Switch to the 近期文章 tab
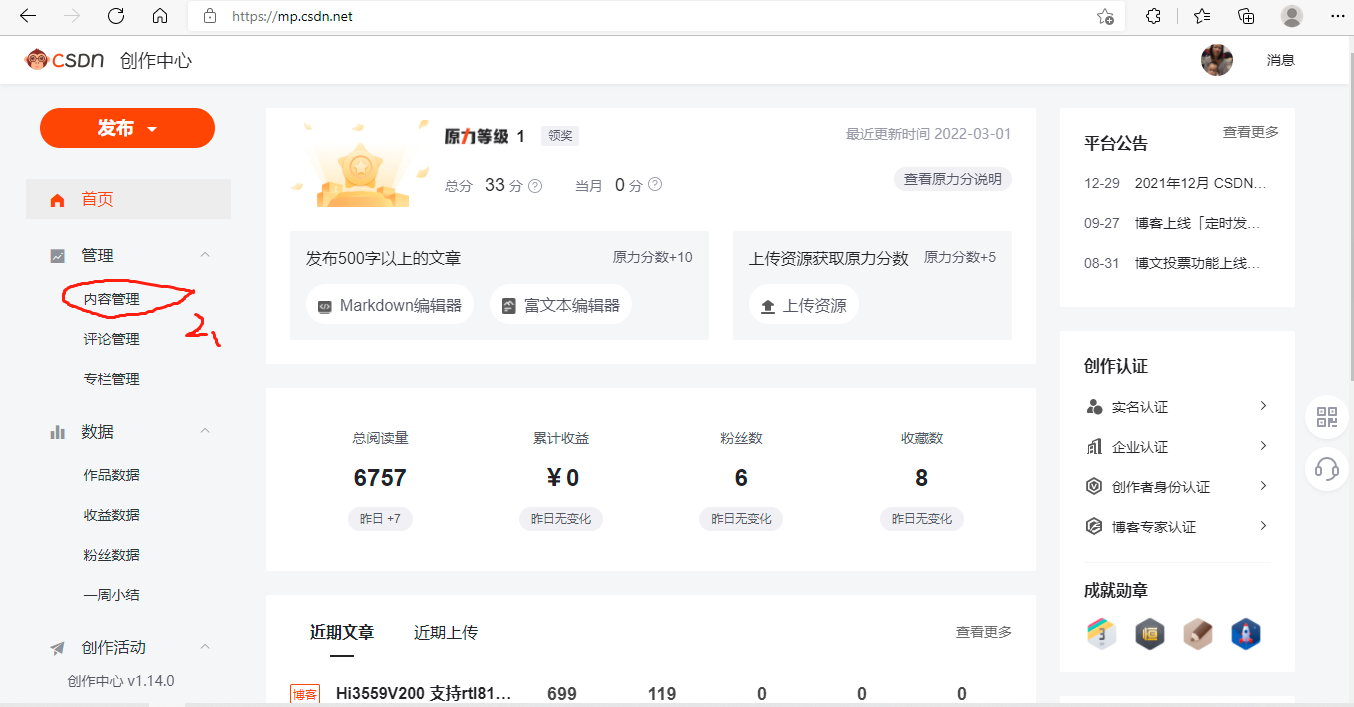The image size is (1354, 707). 342,633
